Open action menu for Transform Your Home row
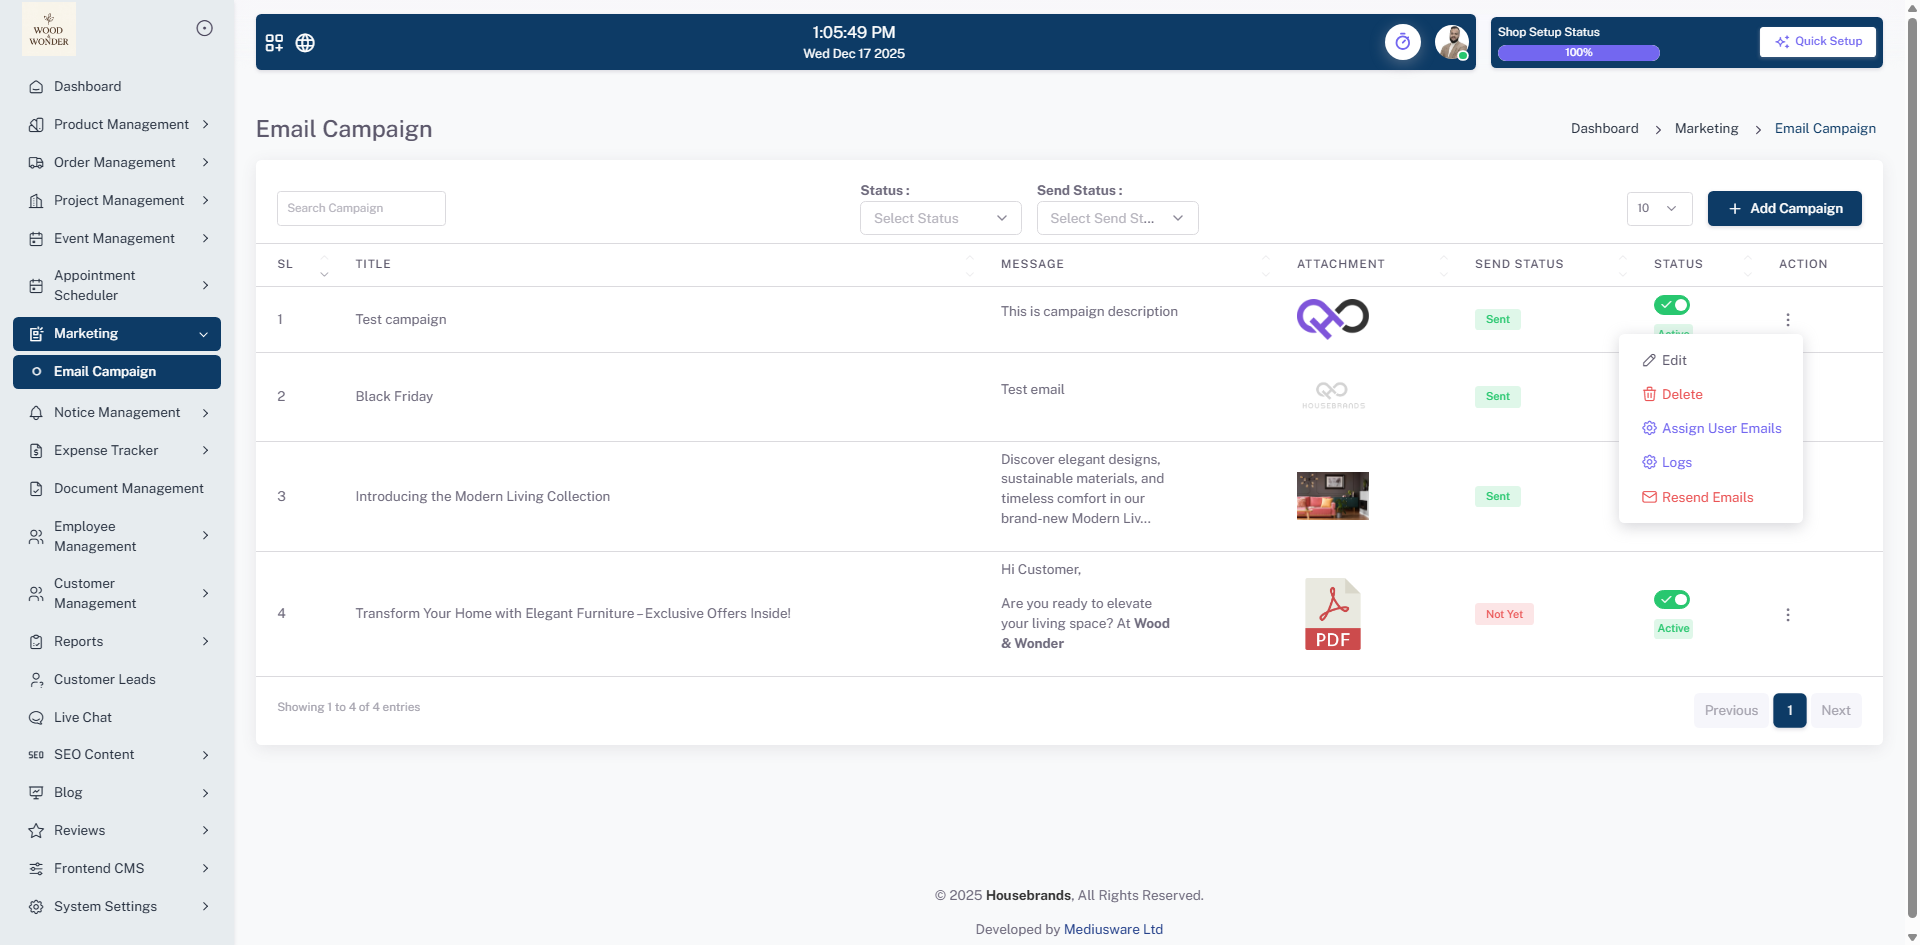This screenshot has height=945, width=1920. pos(1787,615)
